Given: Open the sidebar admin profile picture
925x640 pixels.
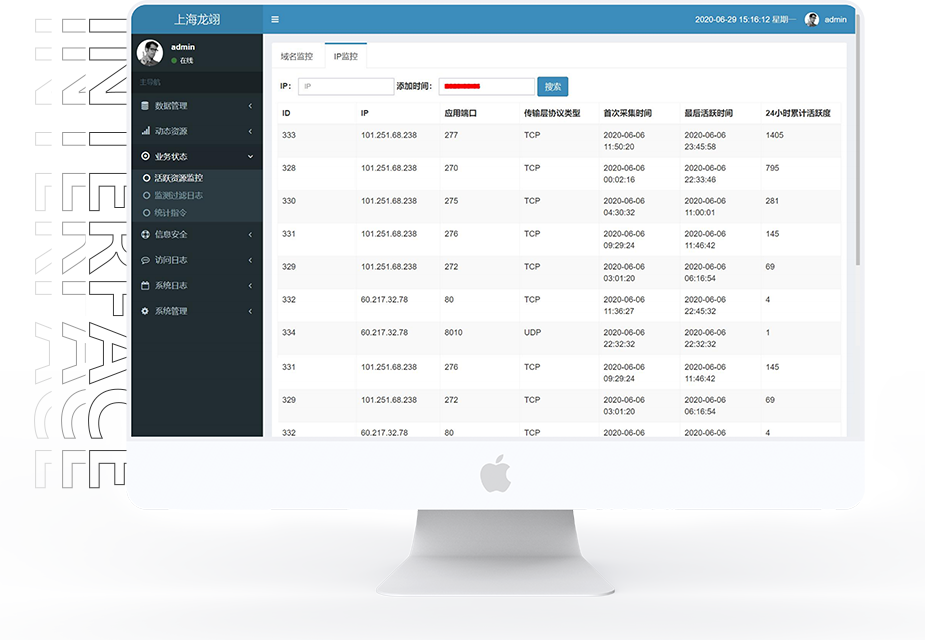Looking at the screenshot, I should point(150,53).
